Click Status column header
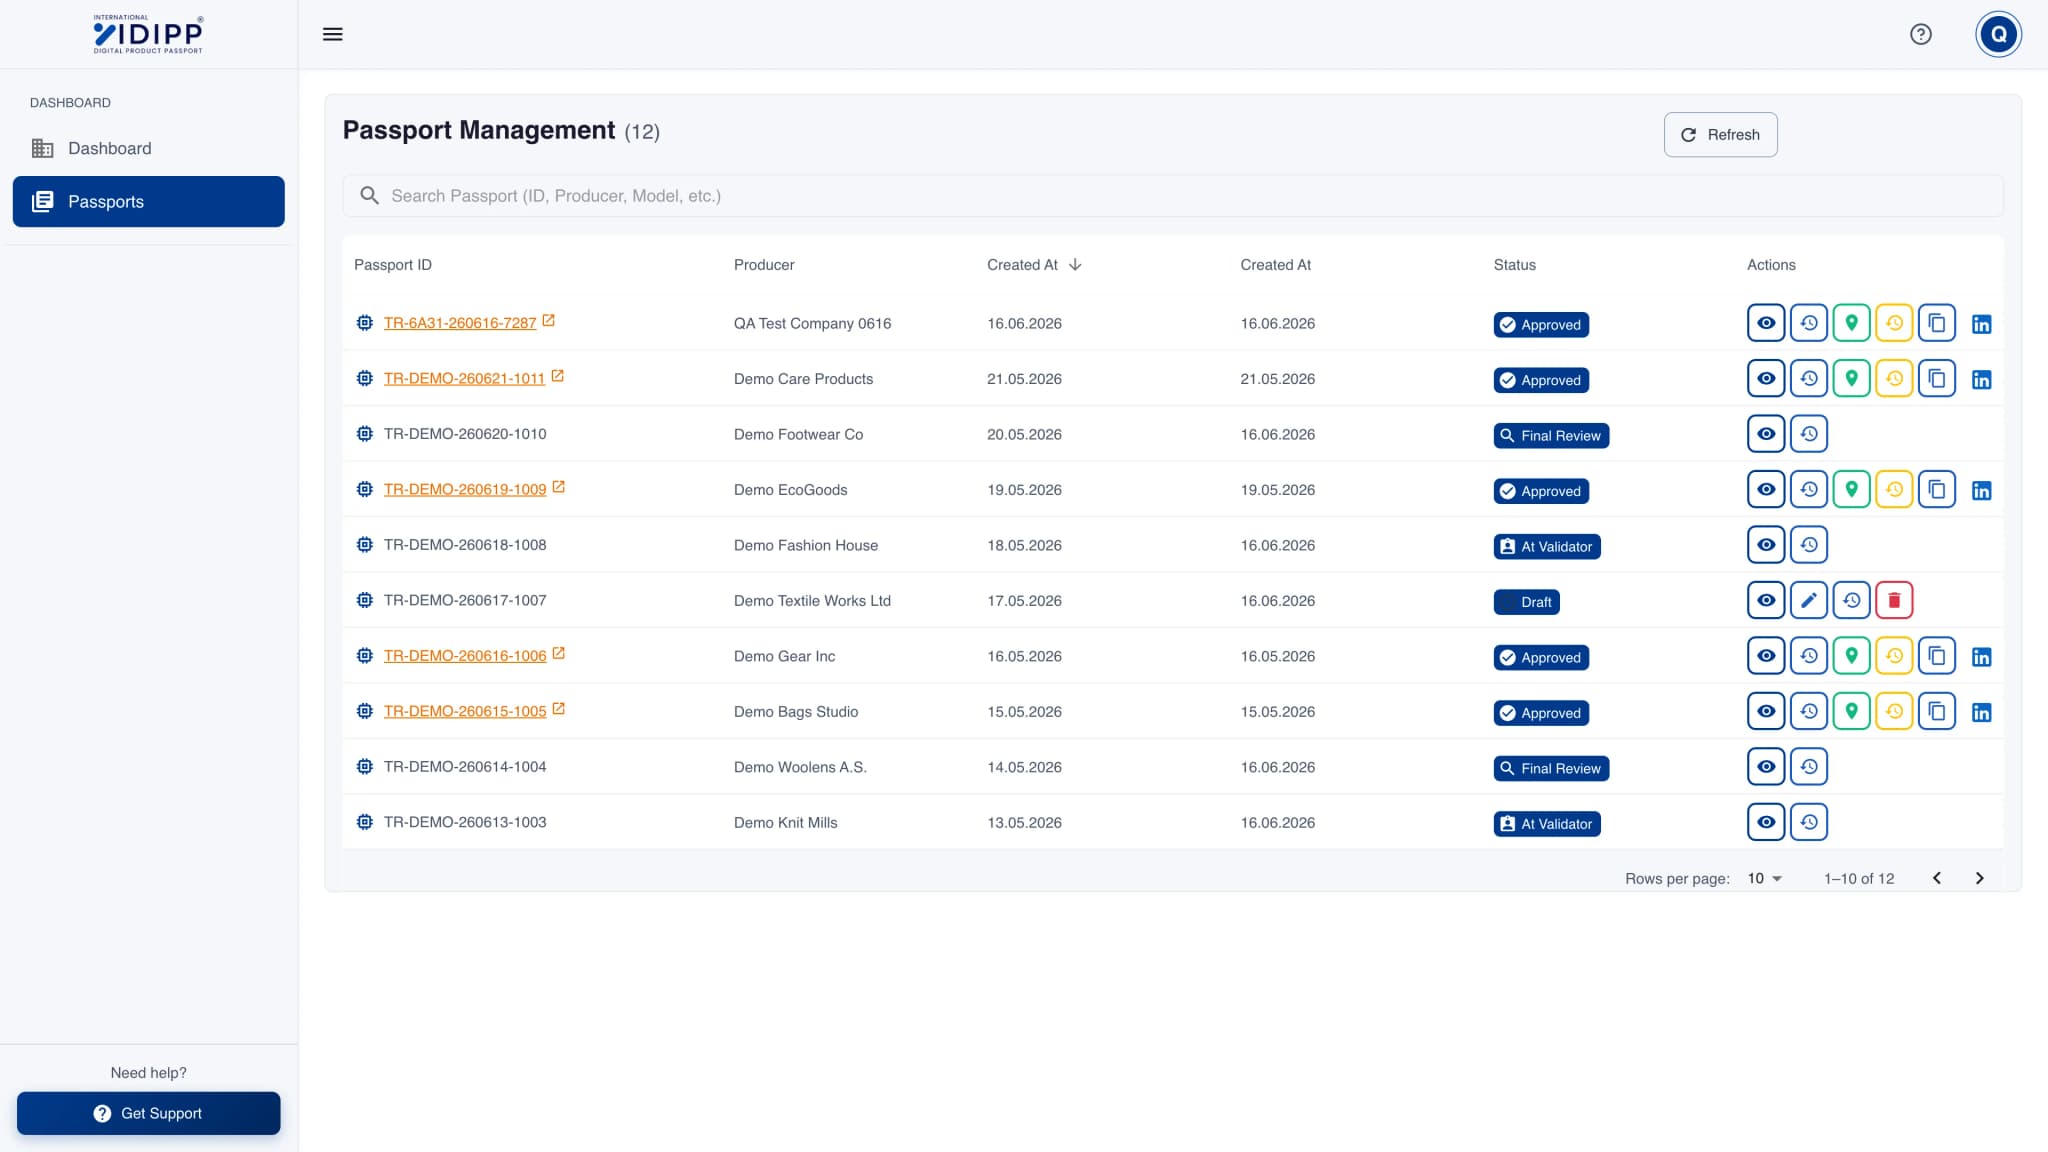 [x=1514, y=265]
